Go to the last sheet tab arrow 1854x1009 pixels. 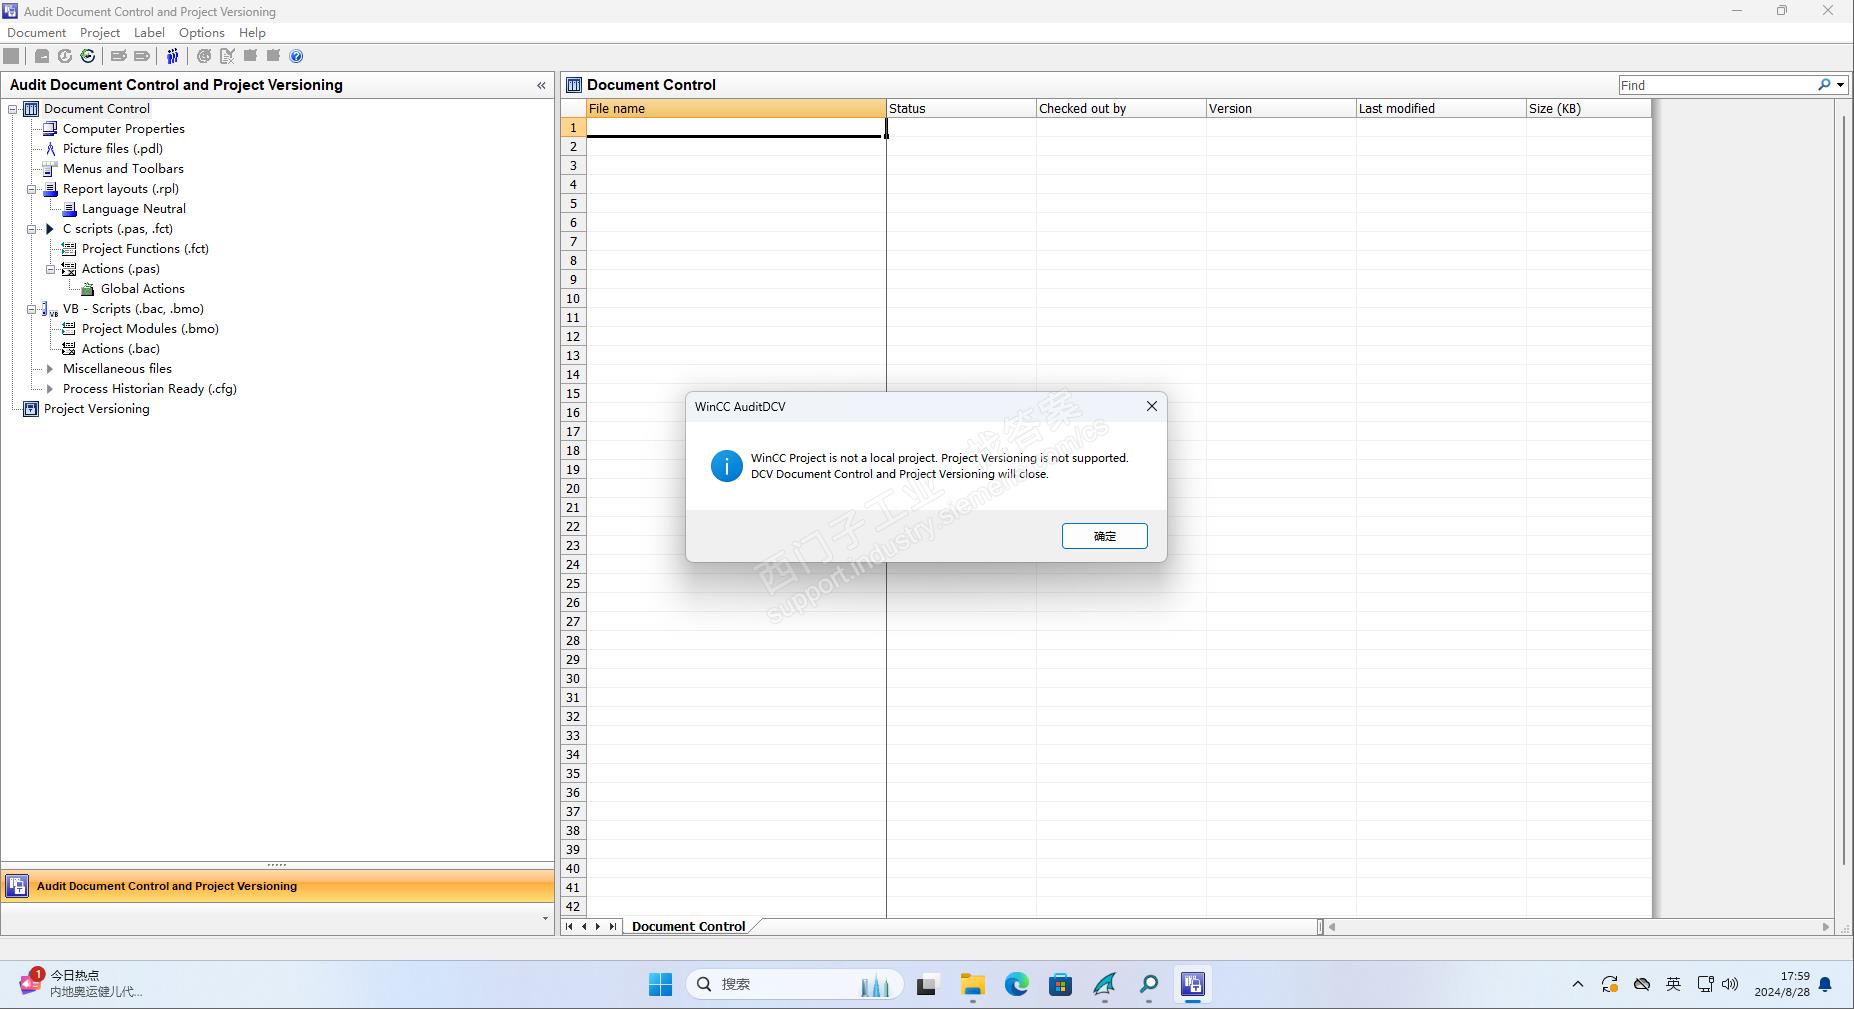click(613, 926)
